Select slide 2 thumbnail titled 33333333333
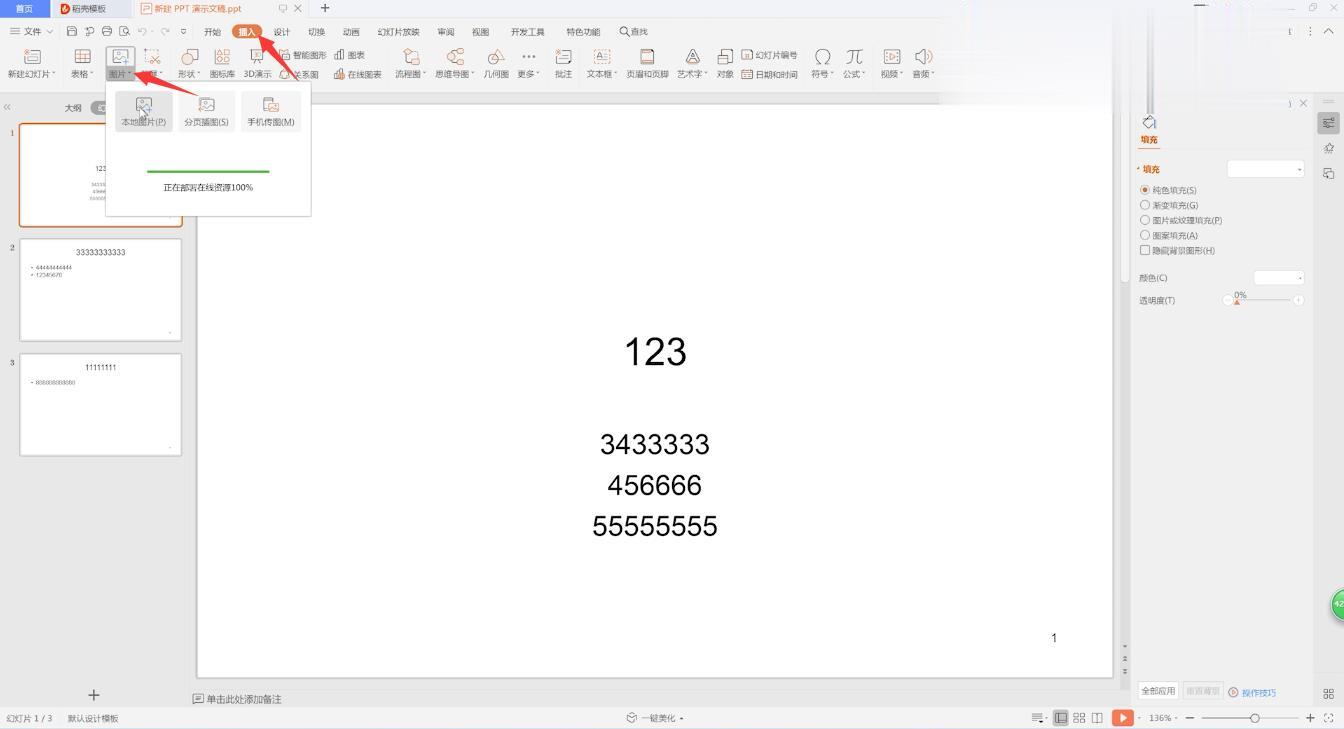 click(101, 290)
